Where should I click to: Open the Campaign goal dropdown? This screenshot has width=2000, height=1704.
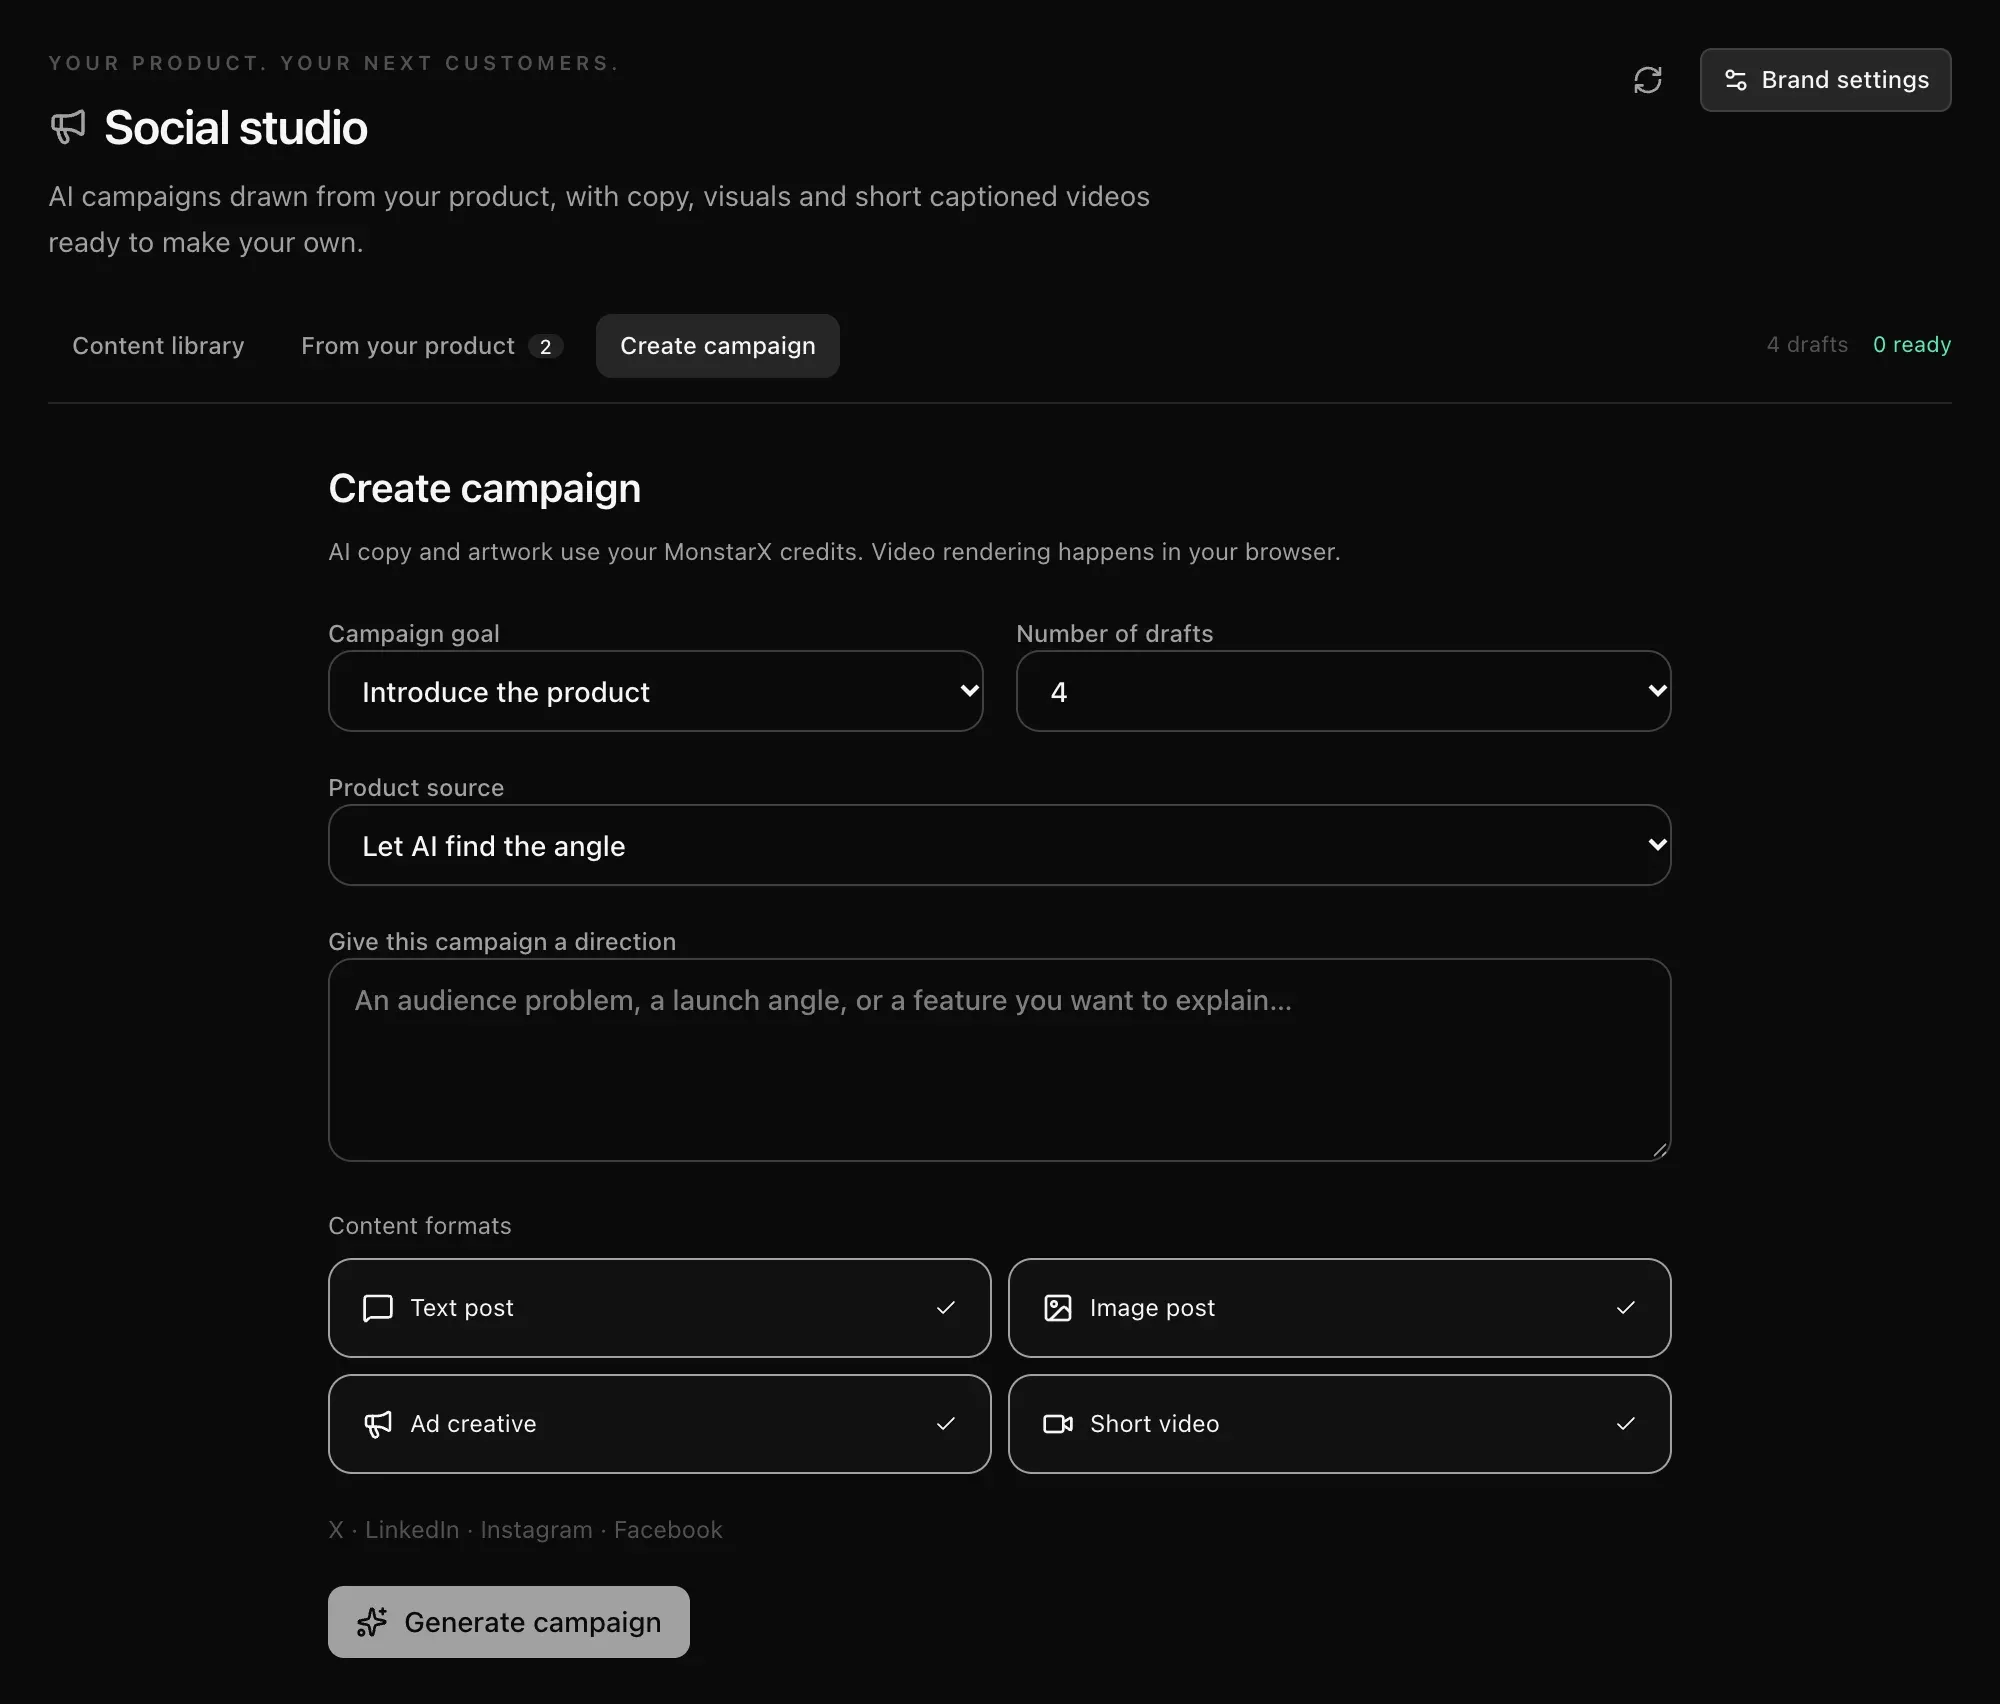655,691
